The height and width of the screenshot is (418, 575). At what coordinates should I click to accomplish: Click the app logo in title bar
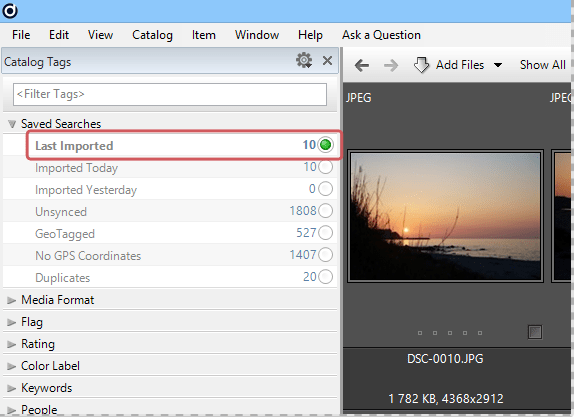tap(10, 11)
